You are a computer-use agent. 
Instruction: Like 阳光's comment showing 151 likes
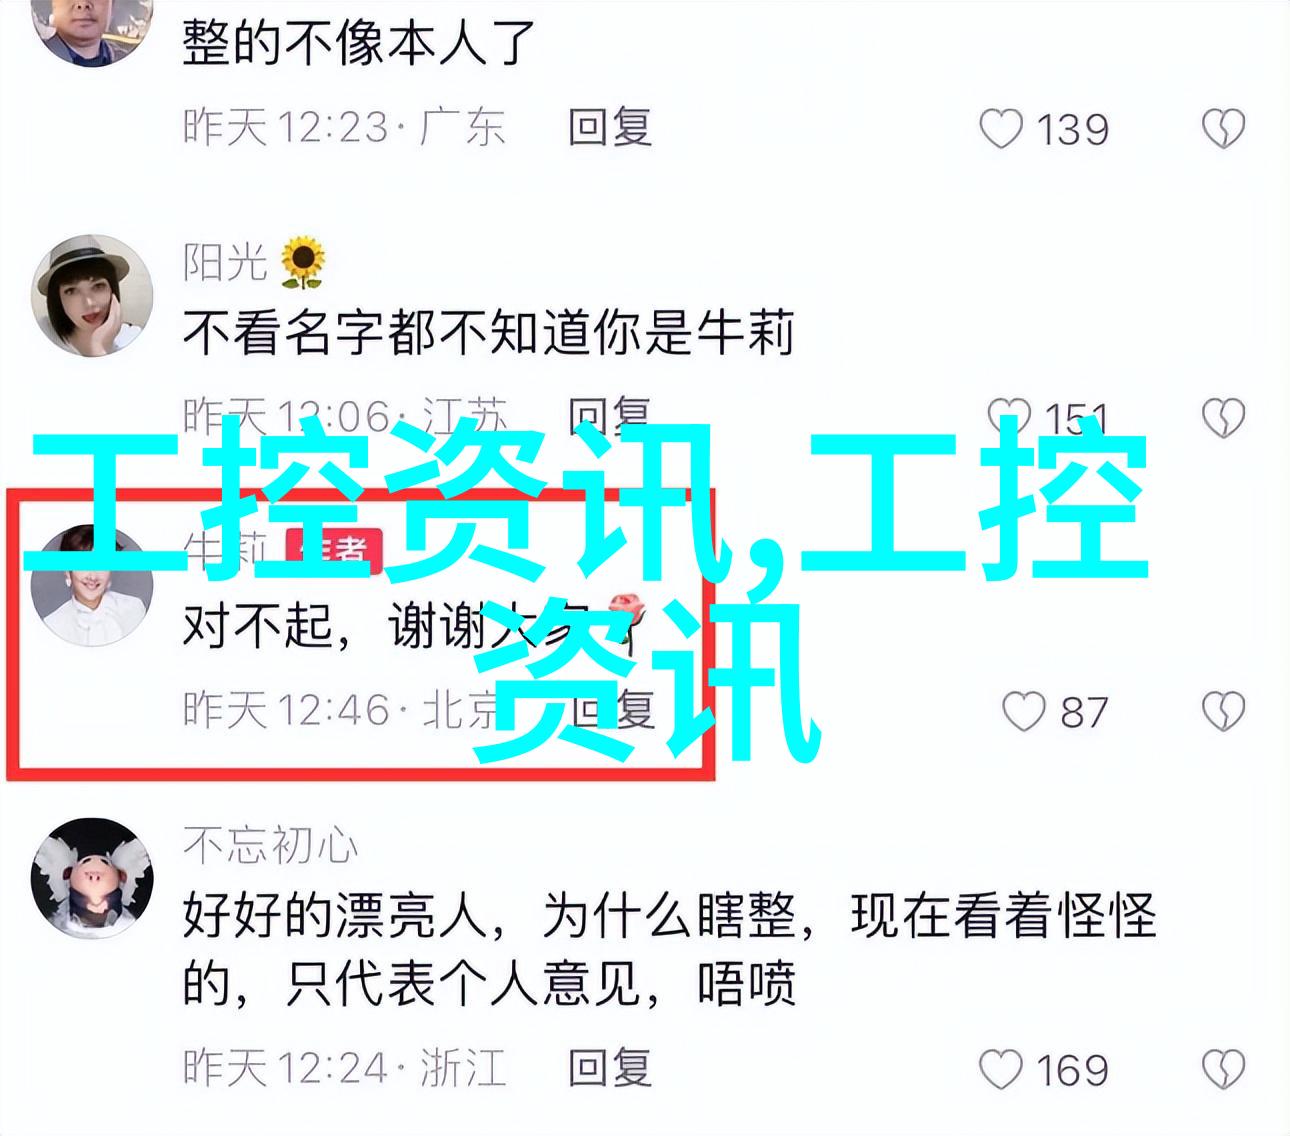click(x=1006, y=418)
